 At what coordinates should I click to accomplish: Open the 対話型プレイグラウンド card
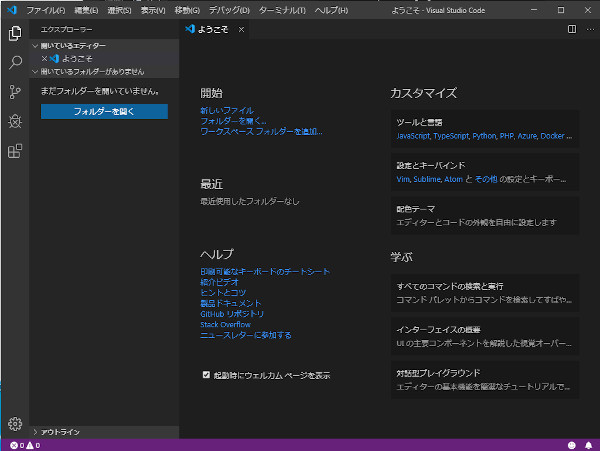484,379
